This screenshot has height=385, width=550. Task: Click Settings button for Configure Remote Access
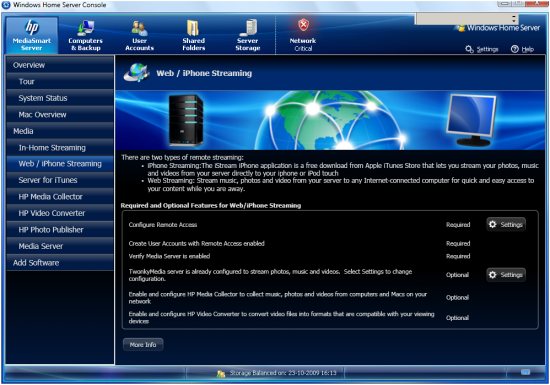(506, 224)
